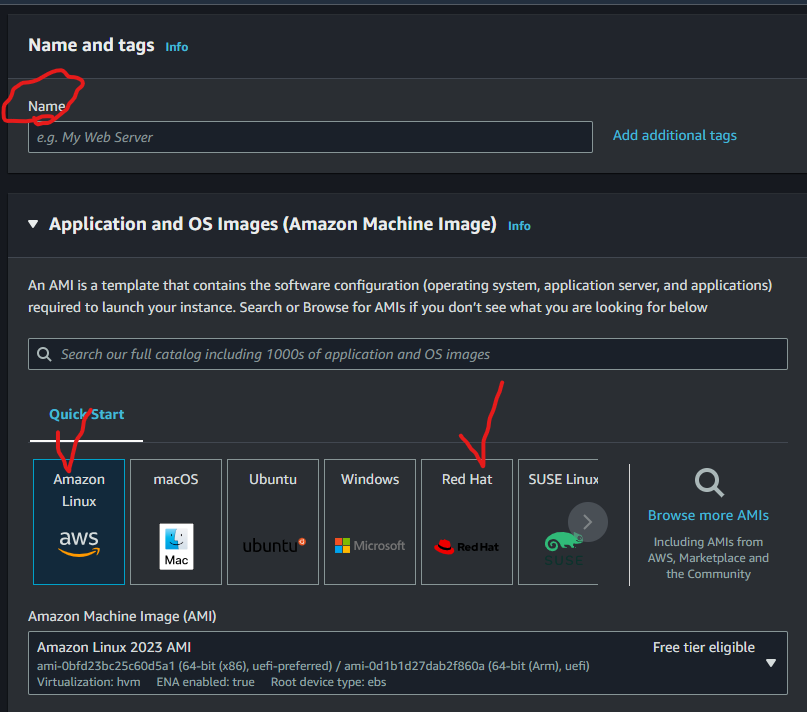This screenshot has height=712, width=807.
Task: Collapse the Application and OS Images section
Action: coord(33,224)
